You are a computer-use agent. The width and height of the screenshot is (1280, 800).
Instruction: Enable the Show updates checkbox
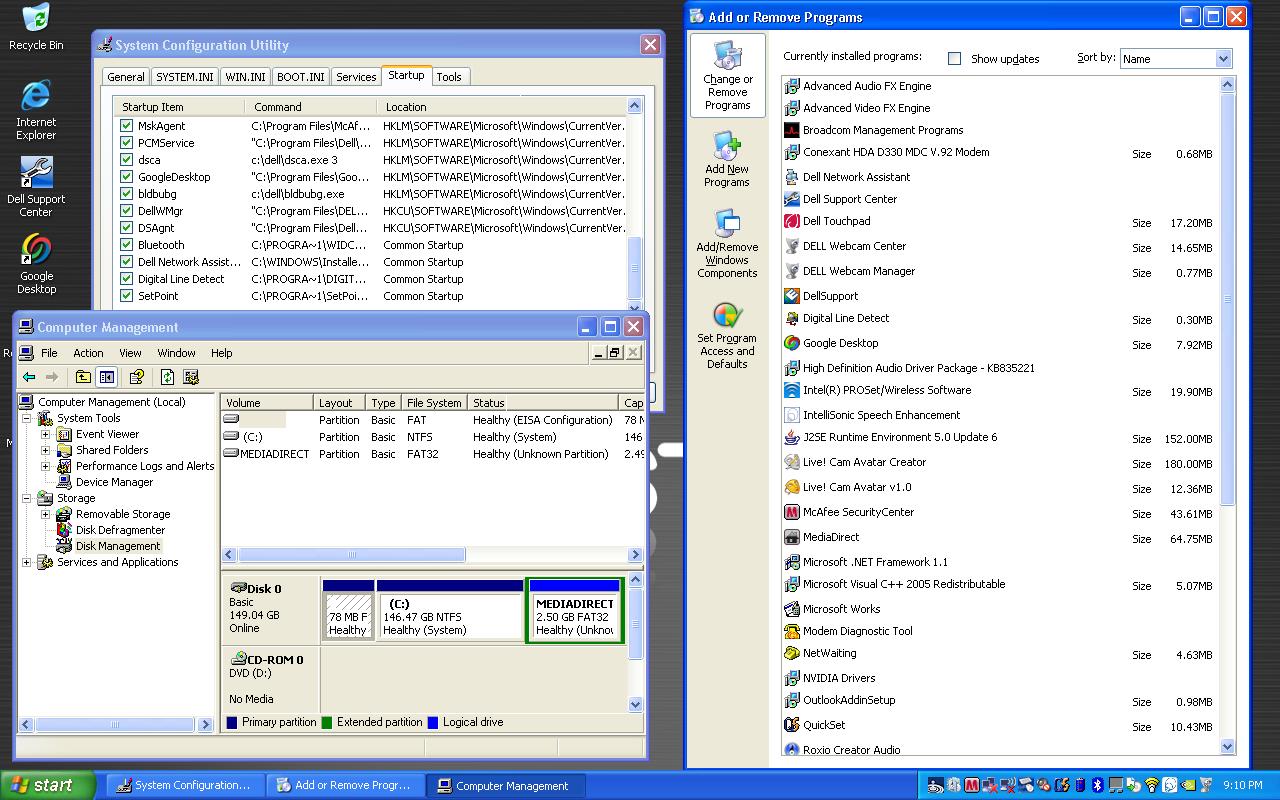point(954,59)
